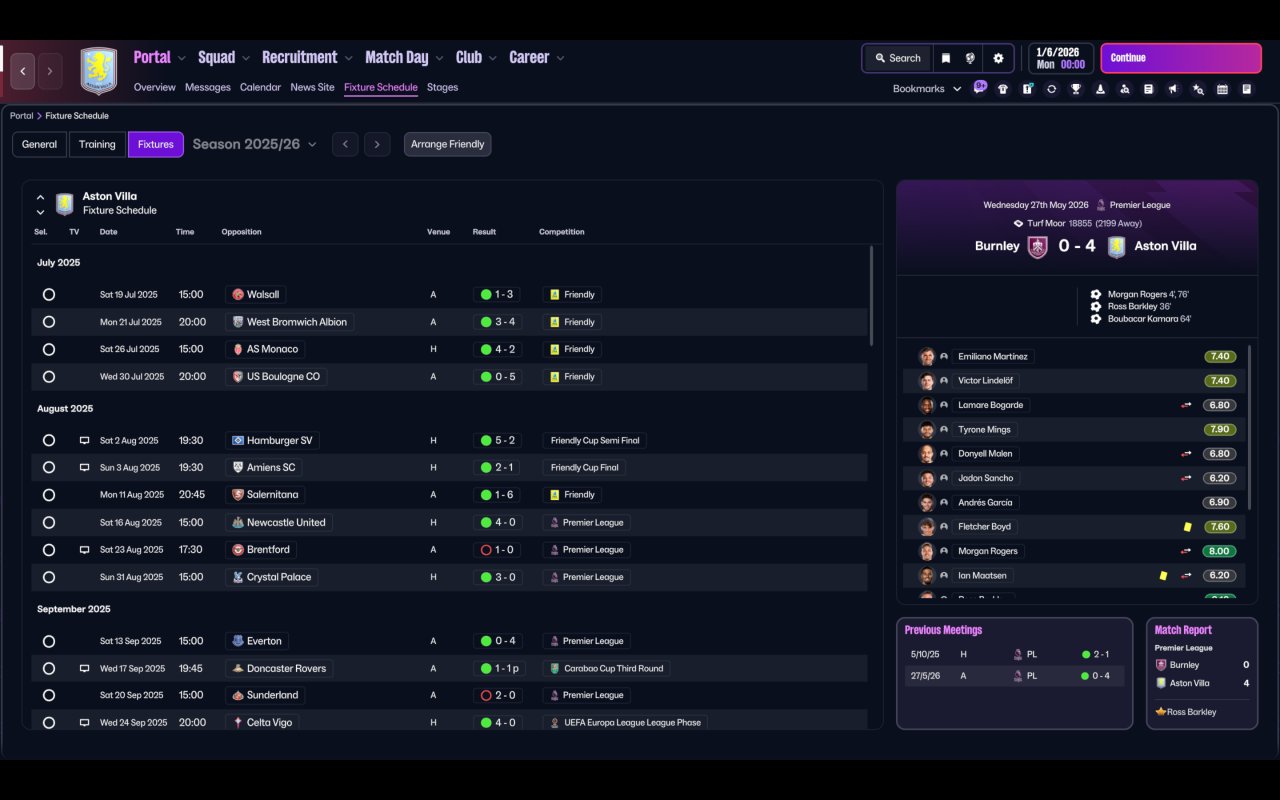Open the Season 2025/26 dropdown

(255, 144)
